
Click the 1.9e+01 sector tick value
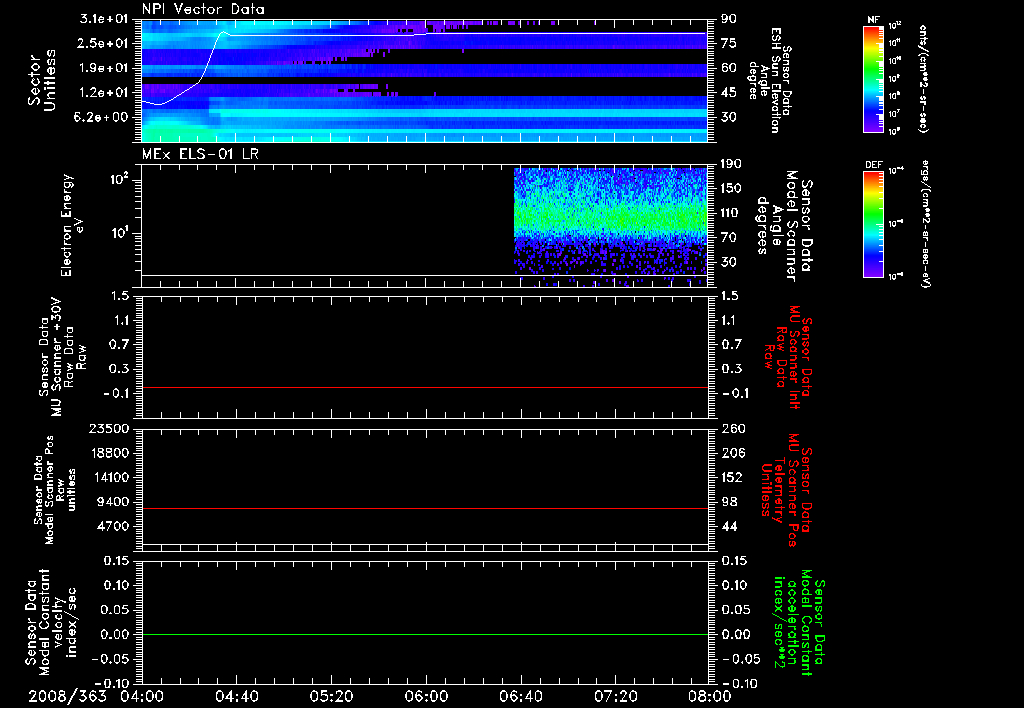[x=103, y=68]
